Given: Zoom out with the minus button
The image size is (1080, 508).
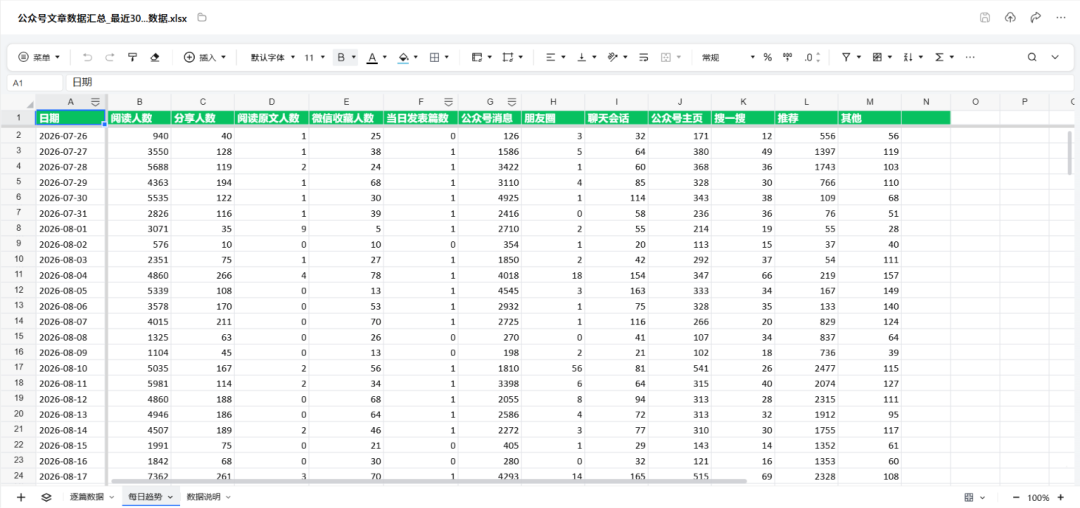Looking at the screenshot, I should (x=1016, y=498).
